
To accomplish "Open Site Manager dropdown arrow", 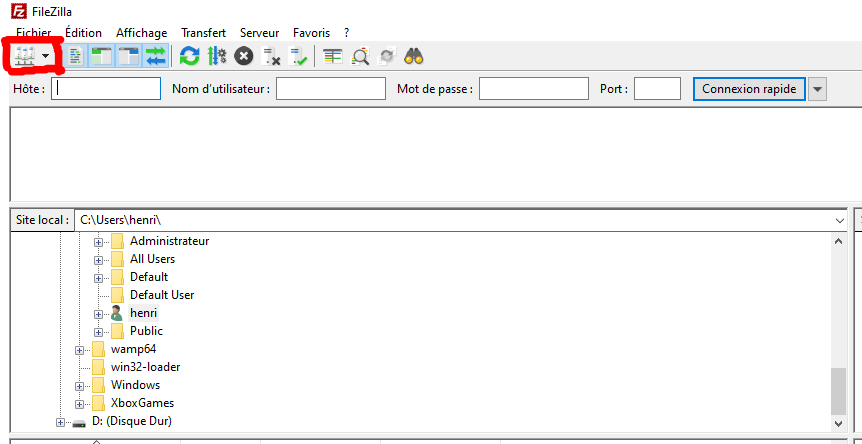I will (46, 56).
